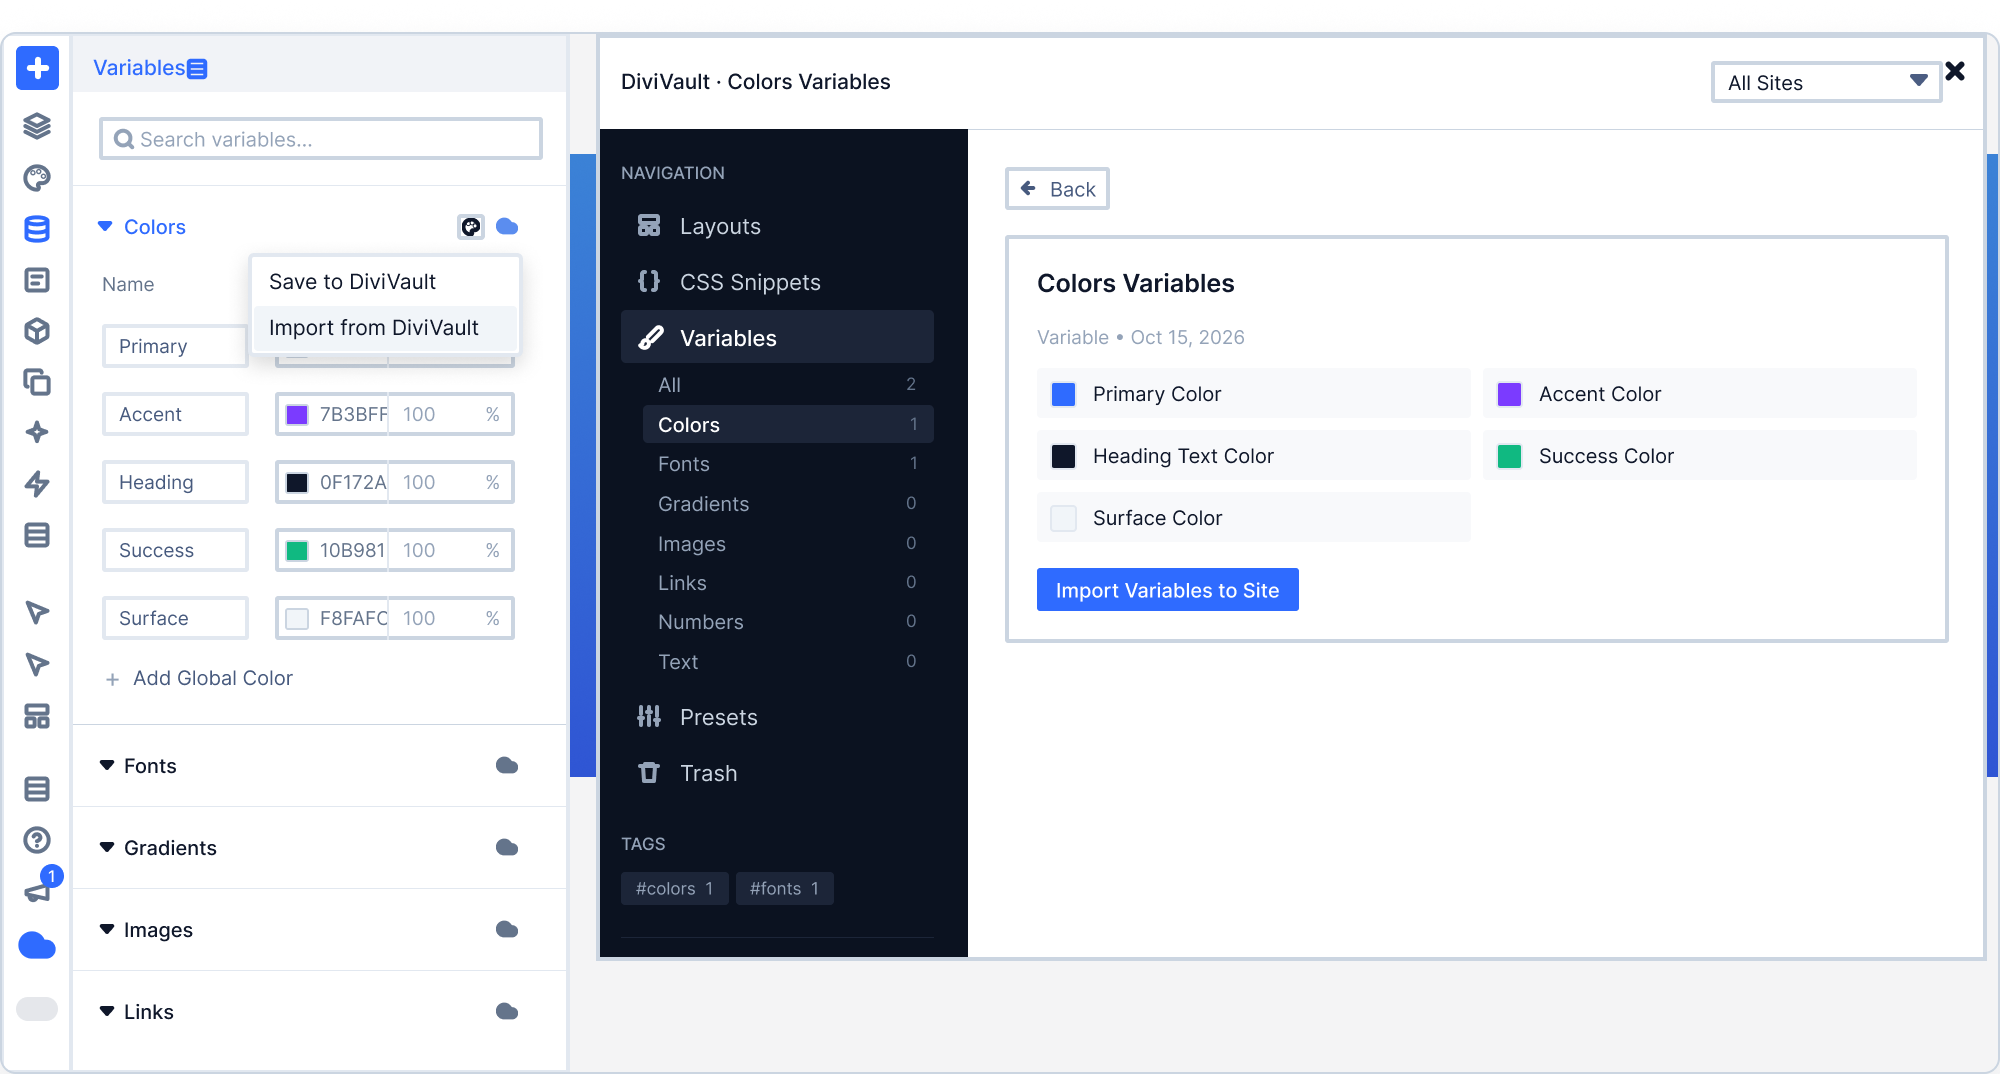Image resolution: width=2000 pixels, height=1074 pixels.
Task: Select the database variables icon in sidebar
Action: (x=37, y=229)
